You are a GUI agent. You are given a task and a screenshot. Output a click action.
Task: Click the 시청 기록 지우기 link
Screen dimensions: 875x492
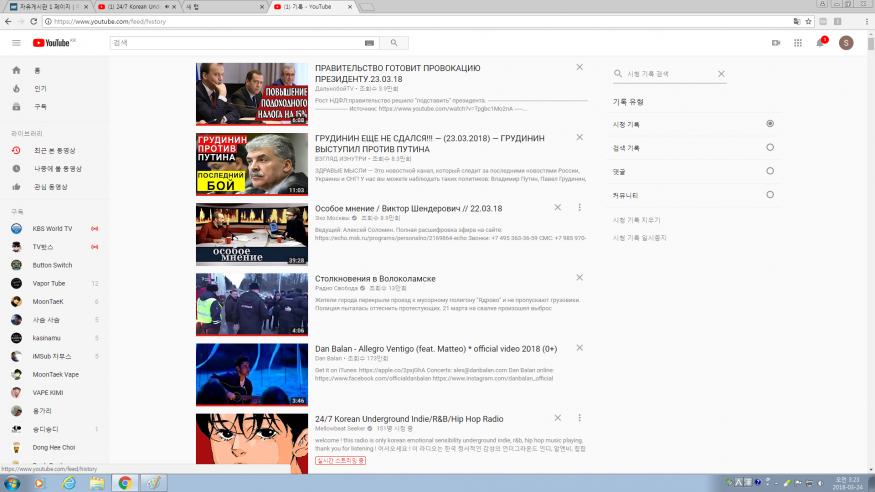tap(636, 219)
